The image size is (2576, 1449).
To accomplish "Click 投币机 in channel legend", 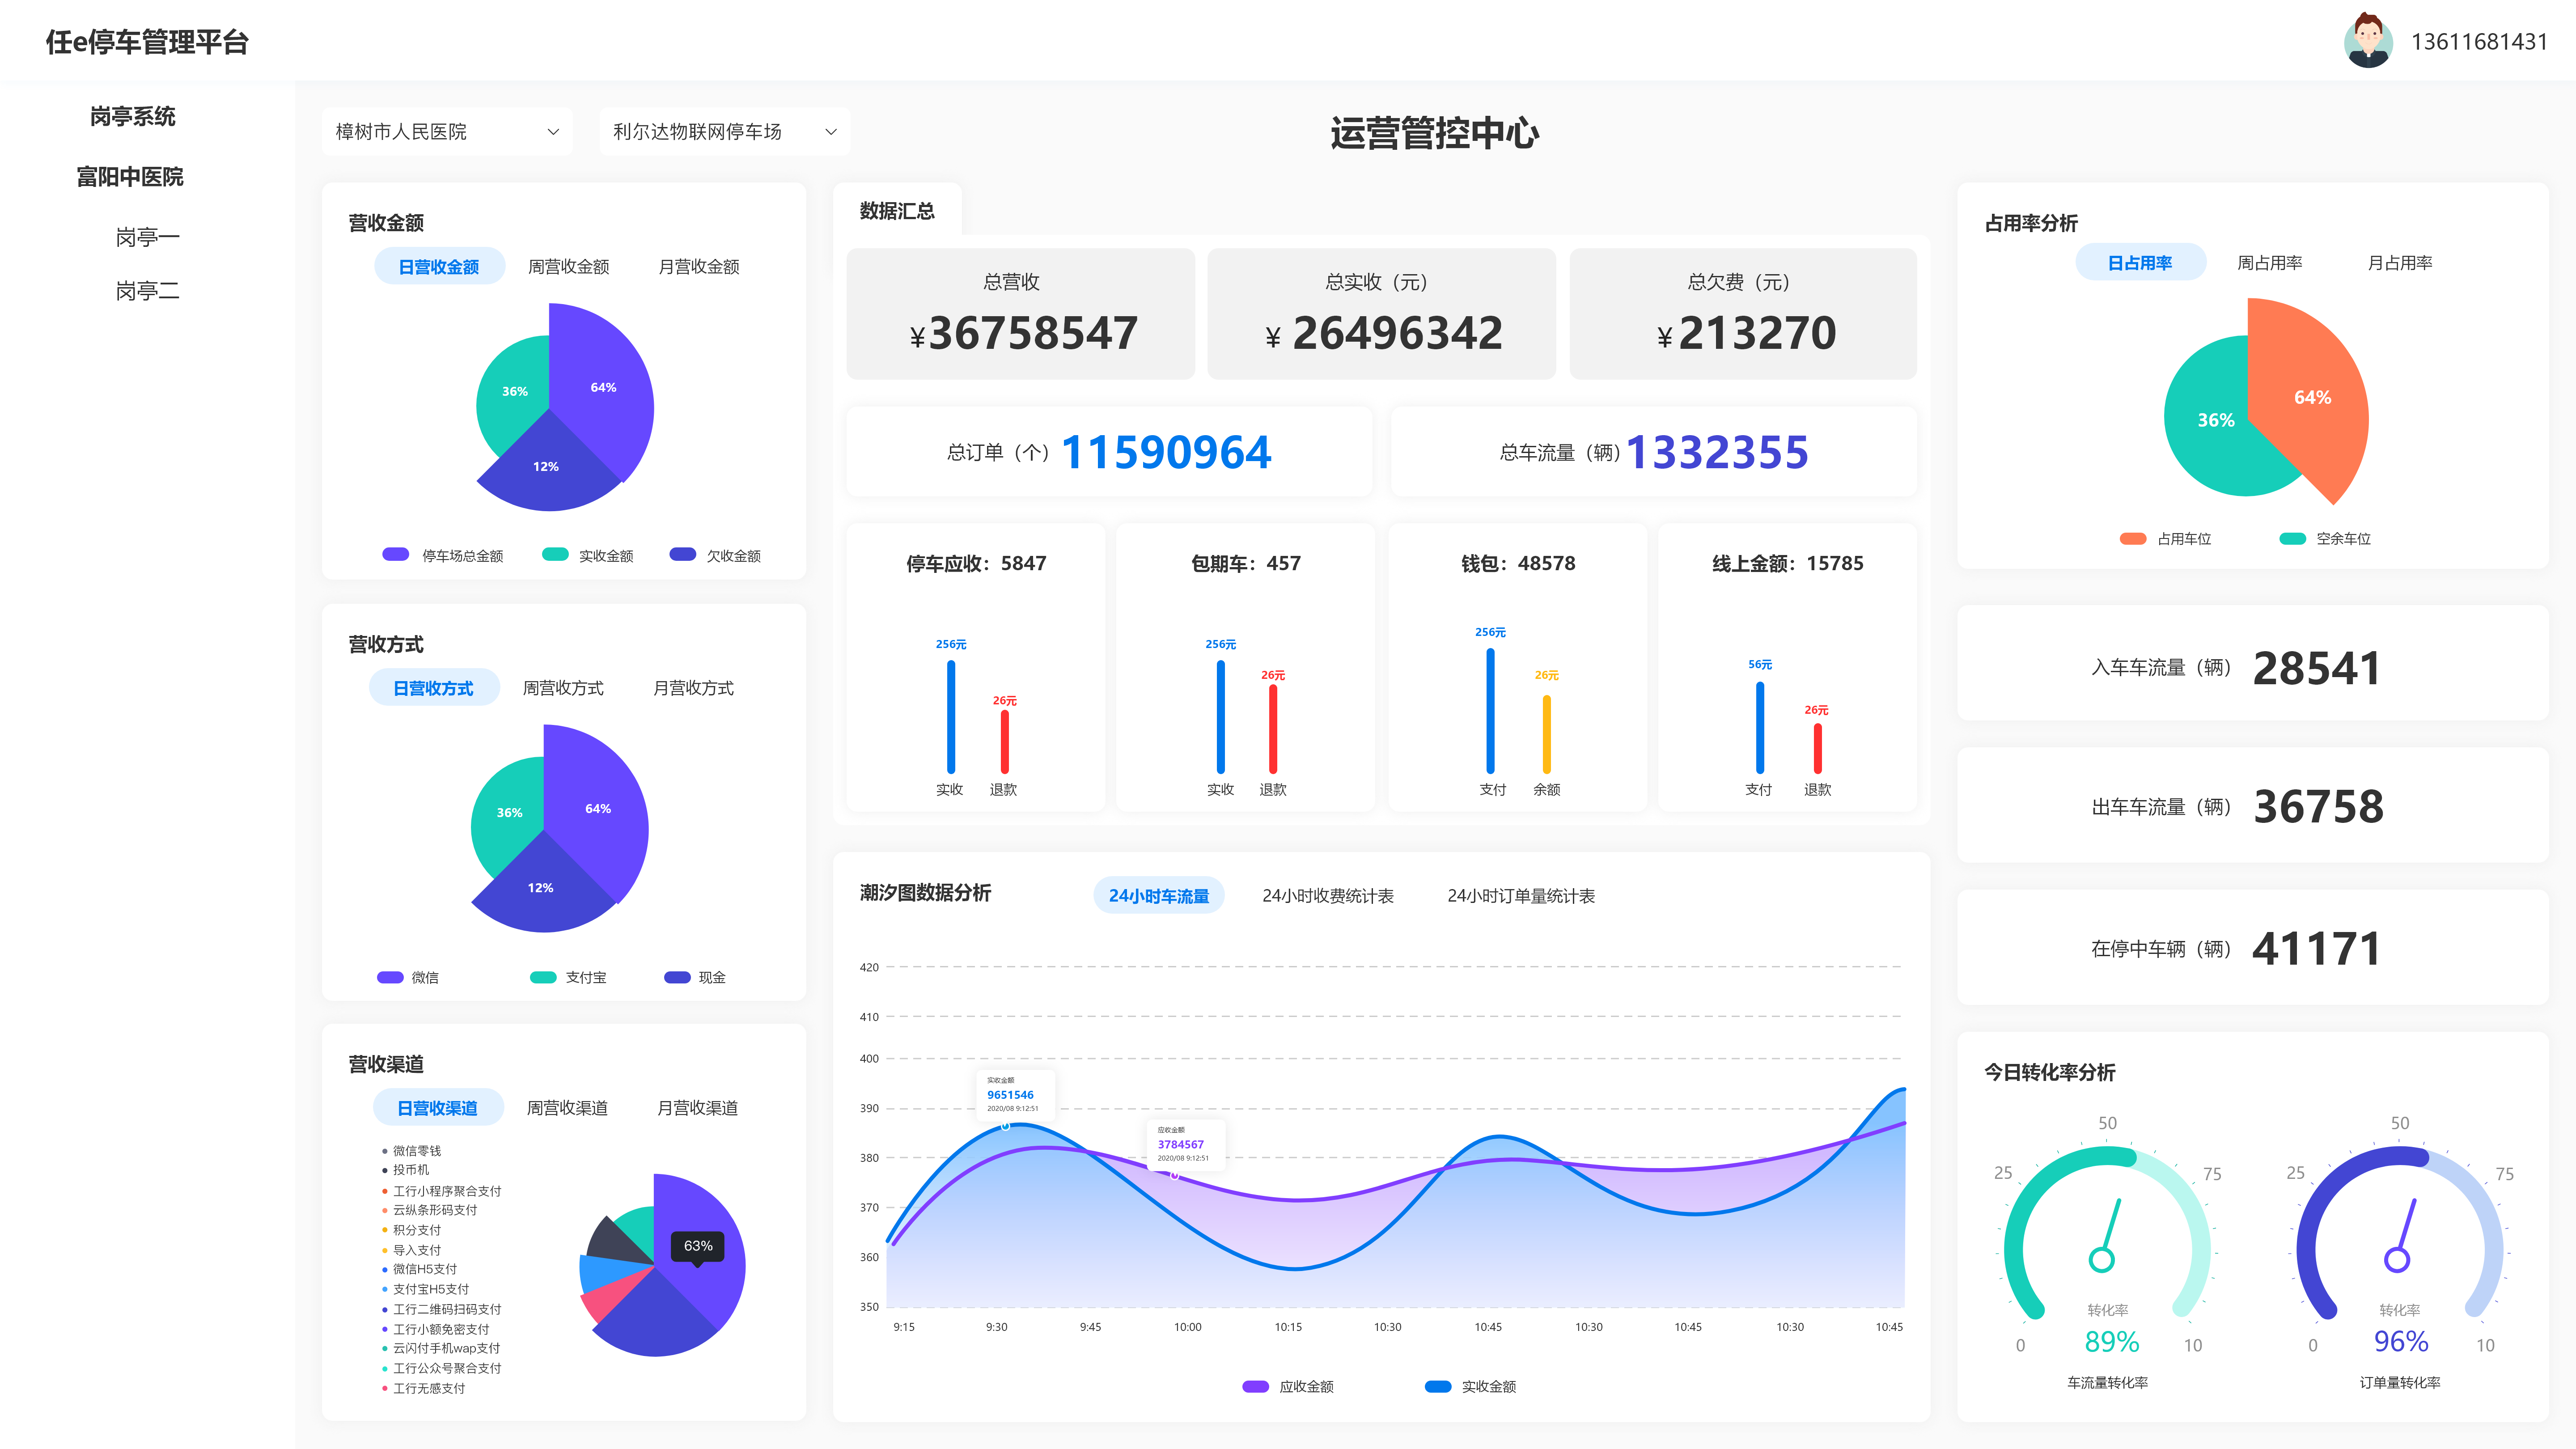I will tap(405, 1170).
